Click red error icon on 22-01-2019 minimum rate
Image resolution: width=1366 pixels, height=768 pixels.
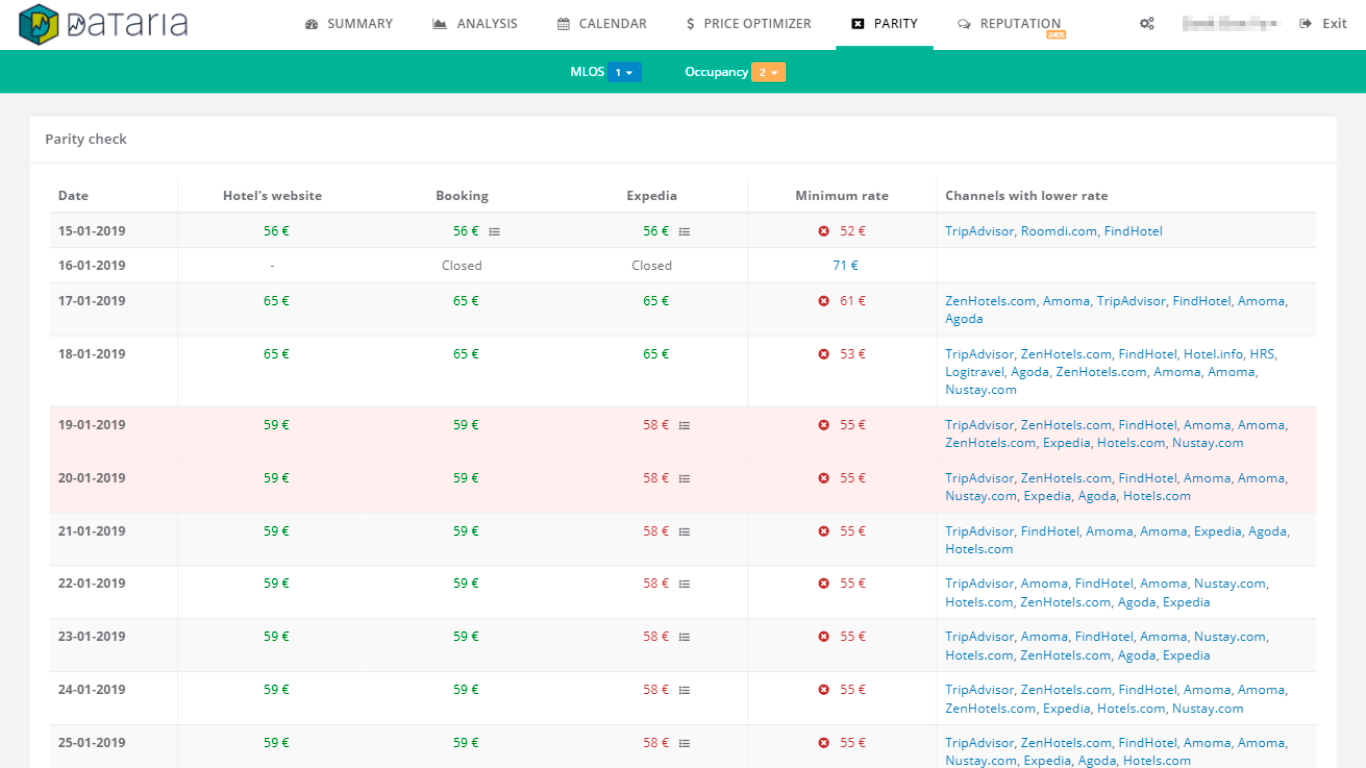click(x=824, y=584)
